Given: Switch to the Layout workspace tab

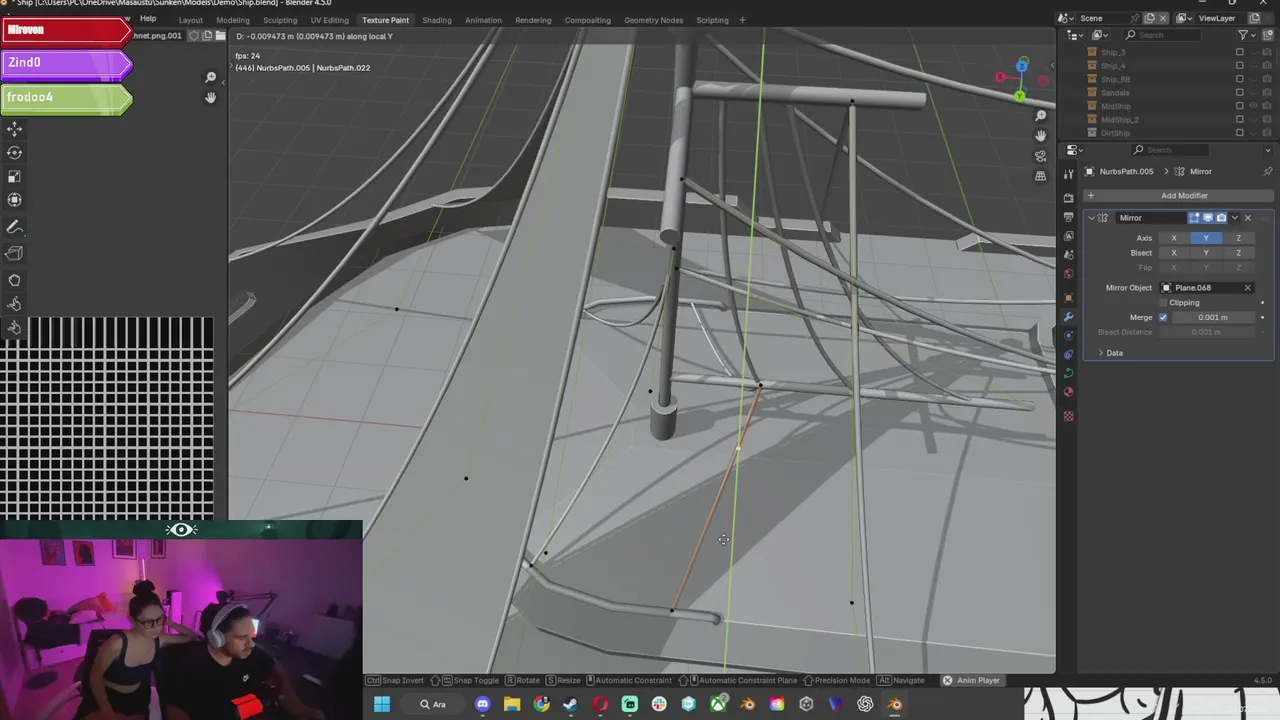Looking at the screenshot, I should [x=191, y=20].
